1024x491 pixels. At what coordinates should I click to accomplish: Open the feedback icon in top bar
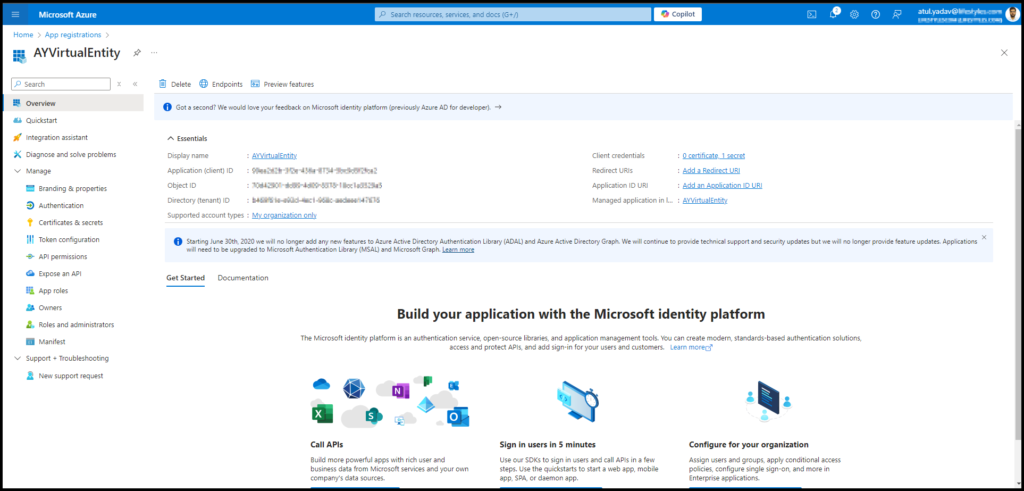tap(897, 14)
